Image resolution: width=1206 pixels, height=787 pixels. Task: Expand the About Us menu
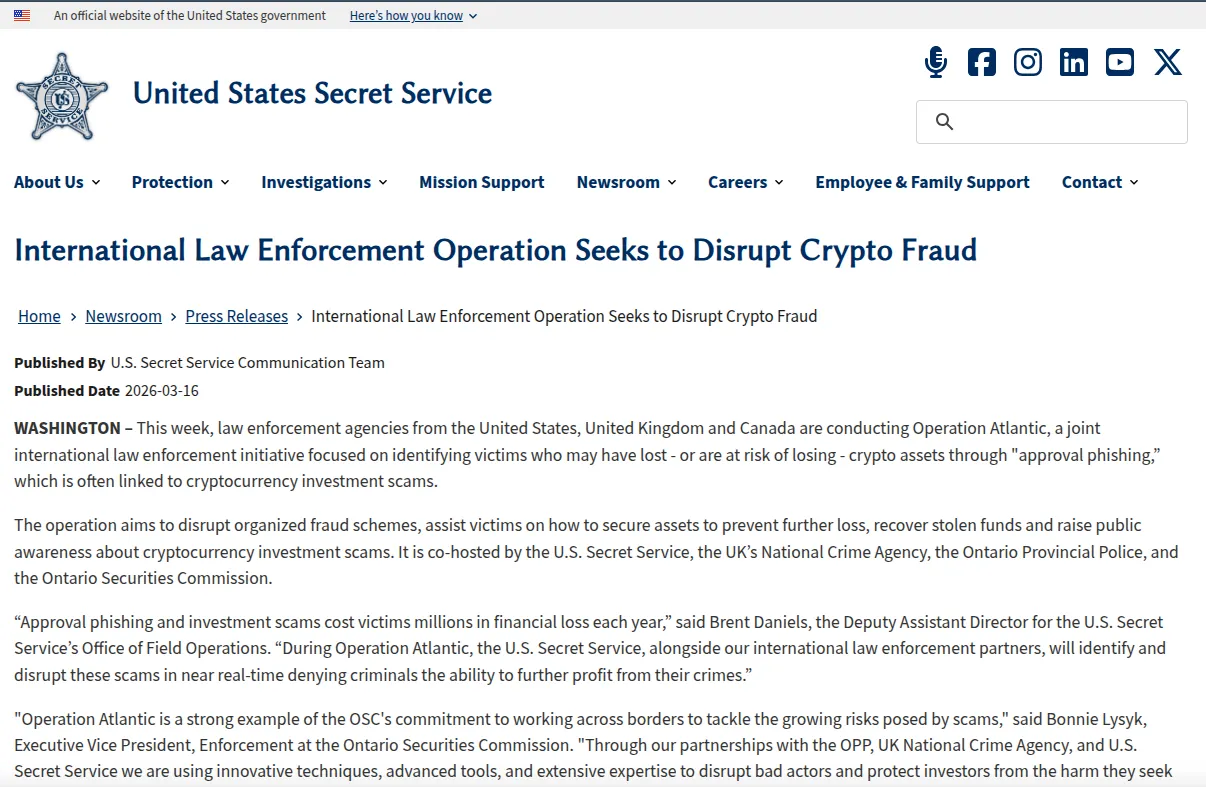pos(57,182)
